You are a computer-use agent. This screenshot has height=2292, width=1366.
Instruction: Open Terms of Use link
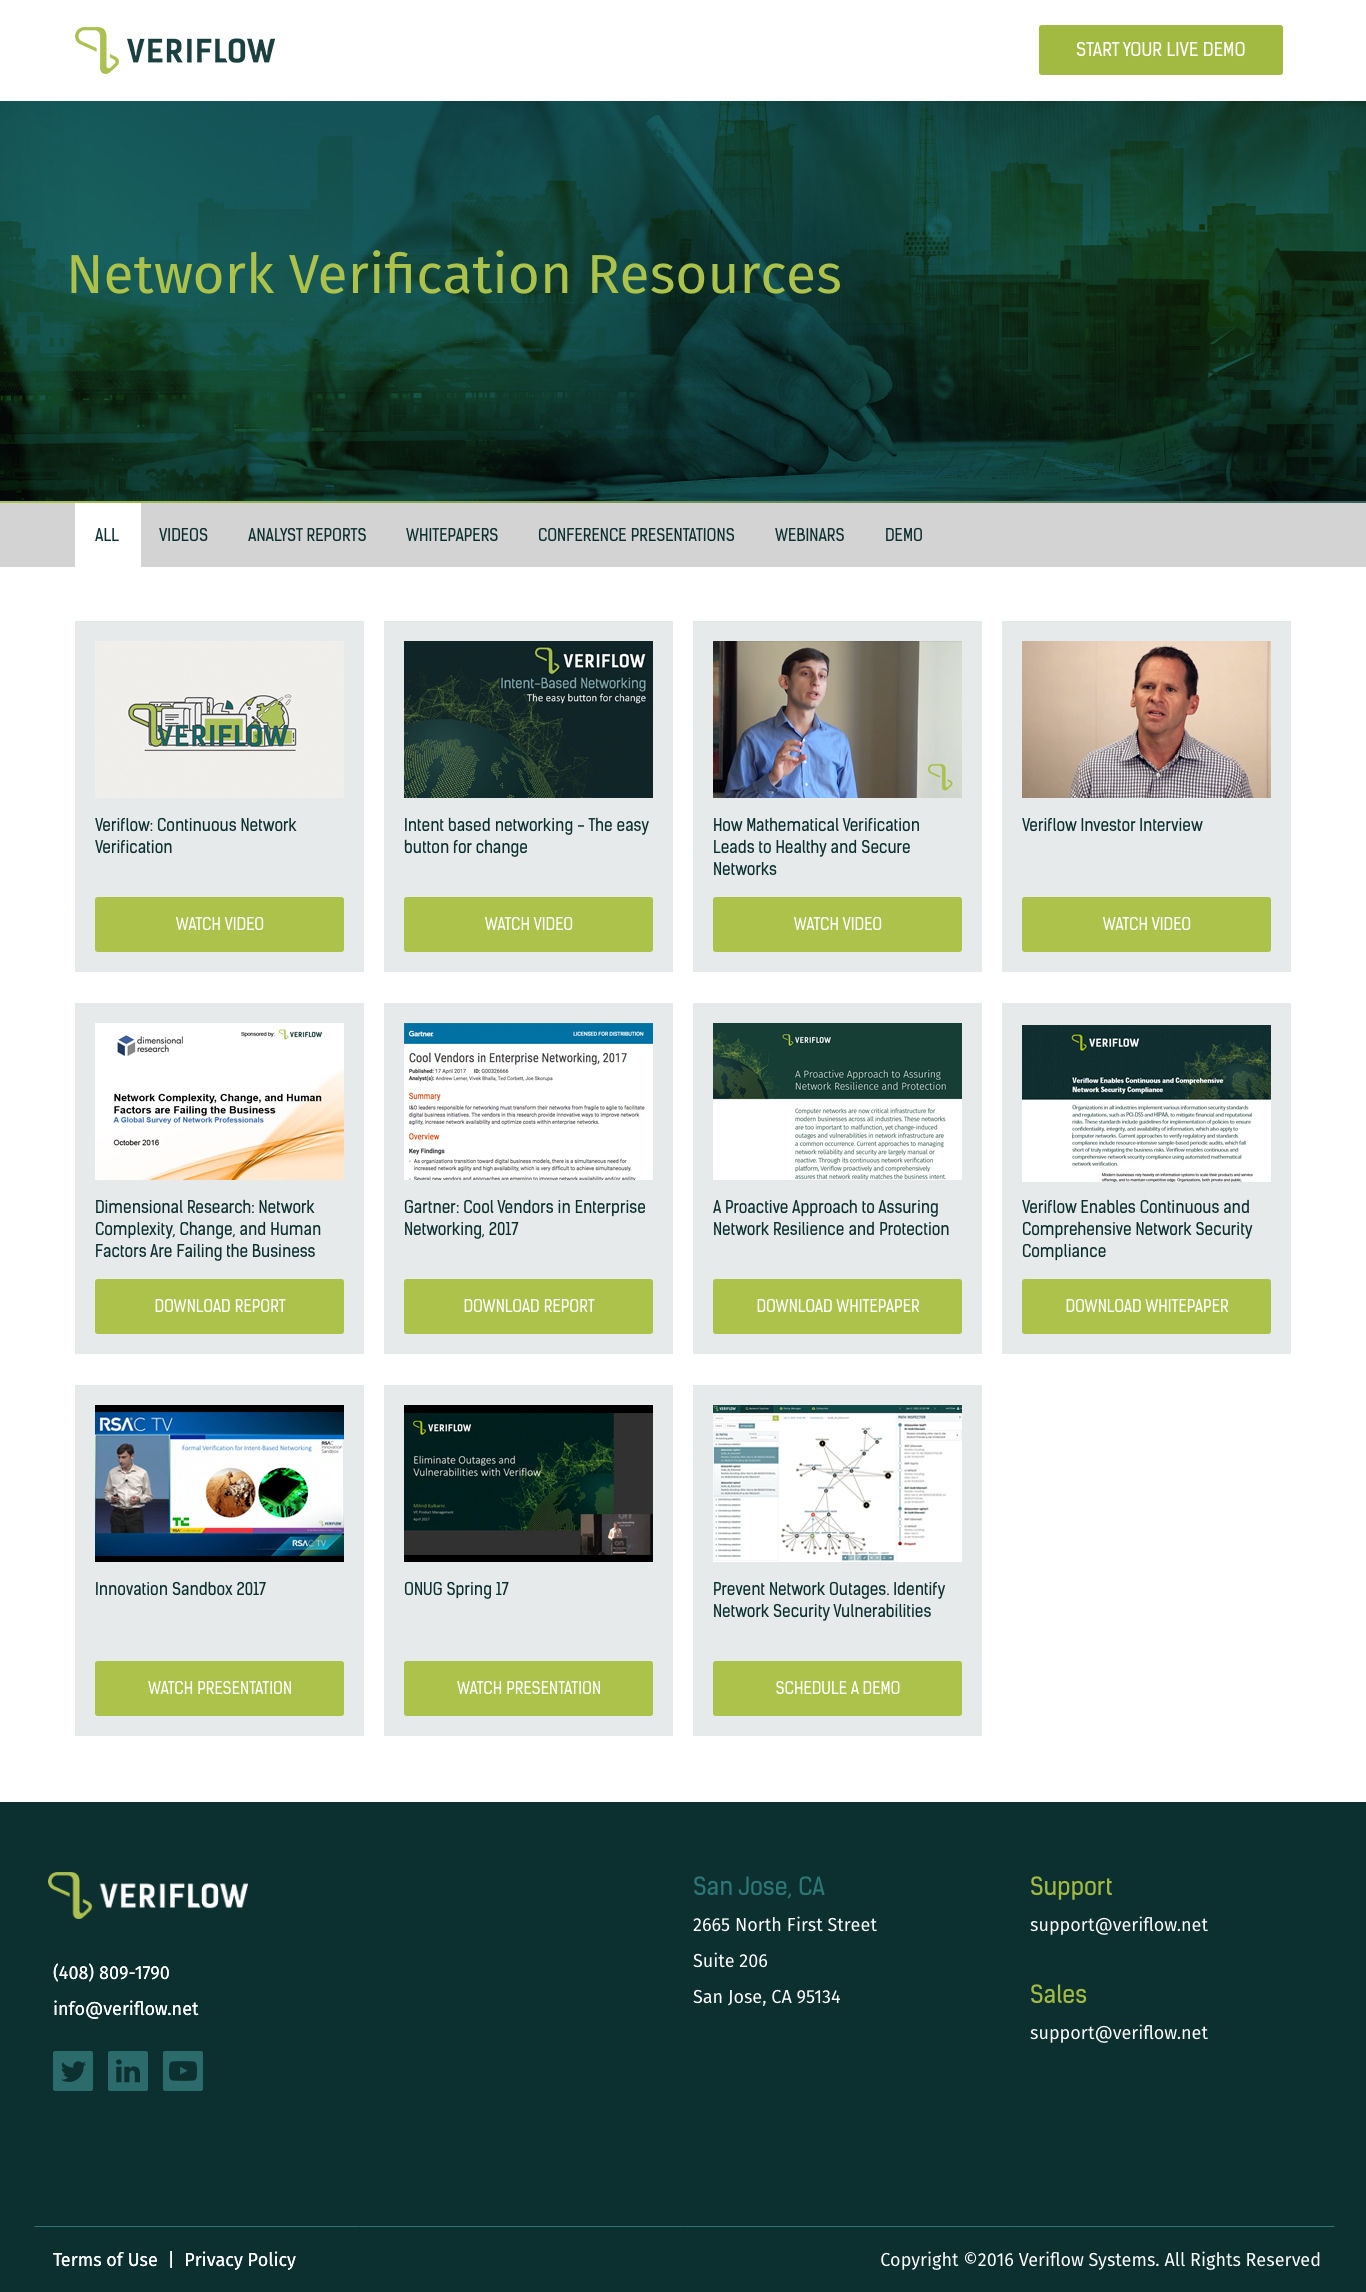[x=105, y=2260]
